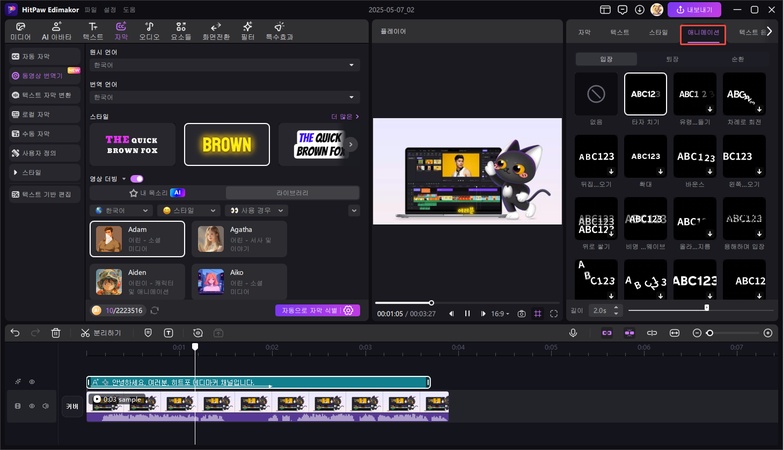The width and height of the screenshot is (783, 450).
Task: Click the download icon in title bar
Action: coord(640,9)
